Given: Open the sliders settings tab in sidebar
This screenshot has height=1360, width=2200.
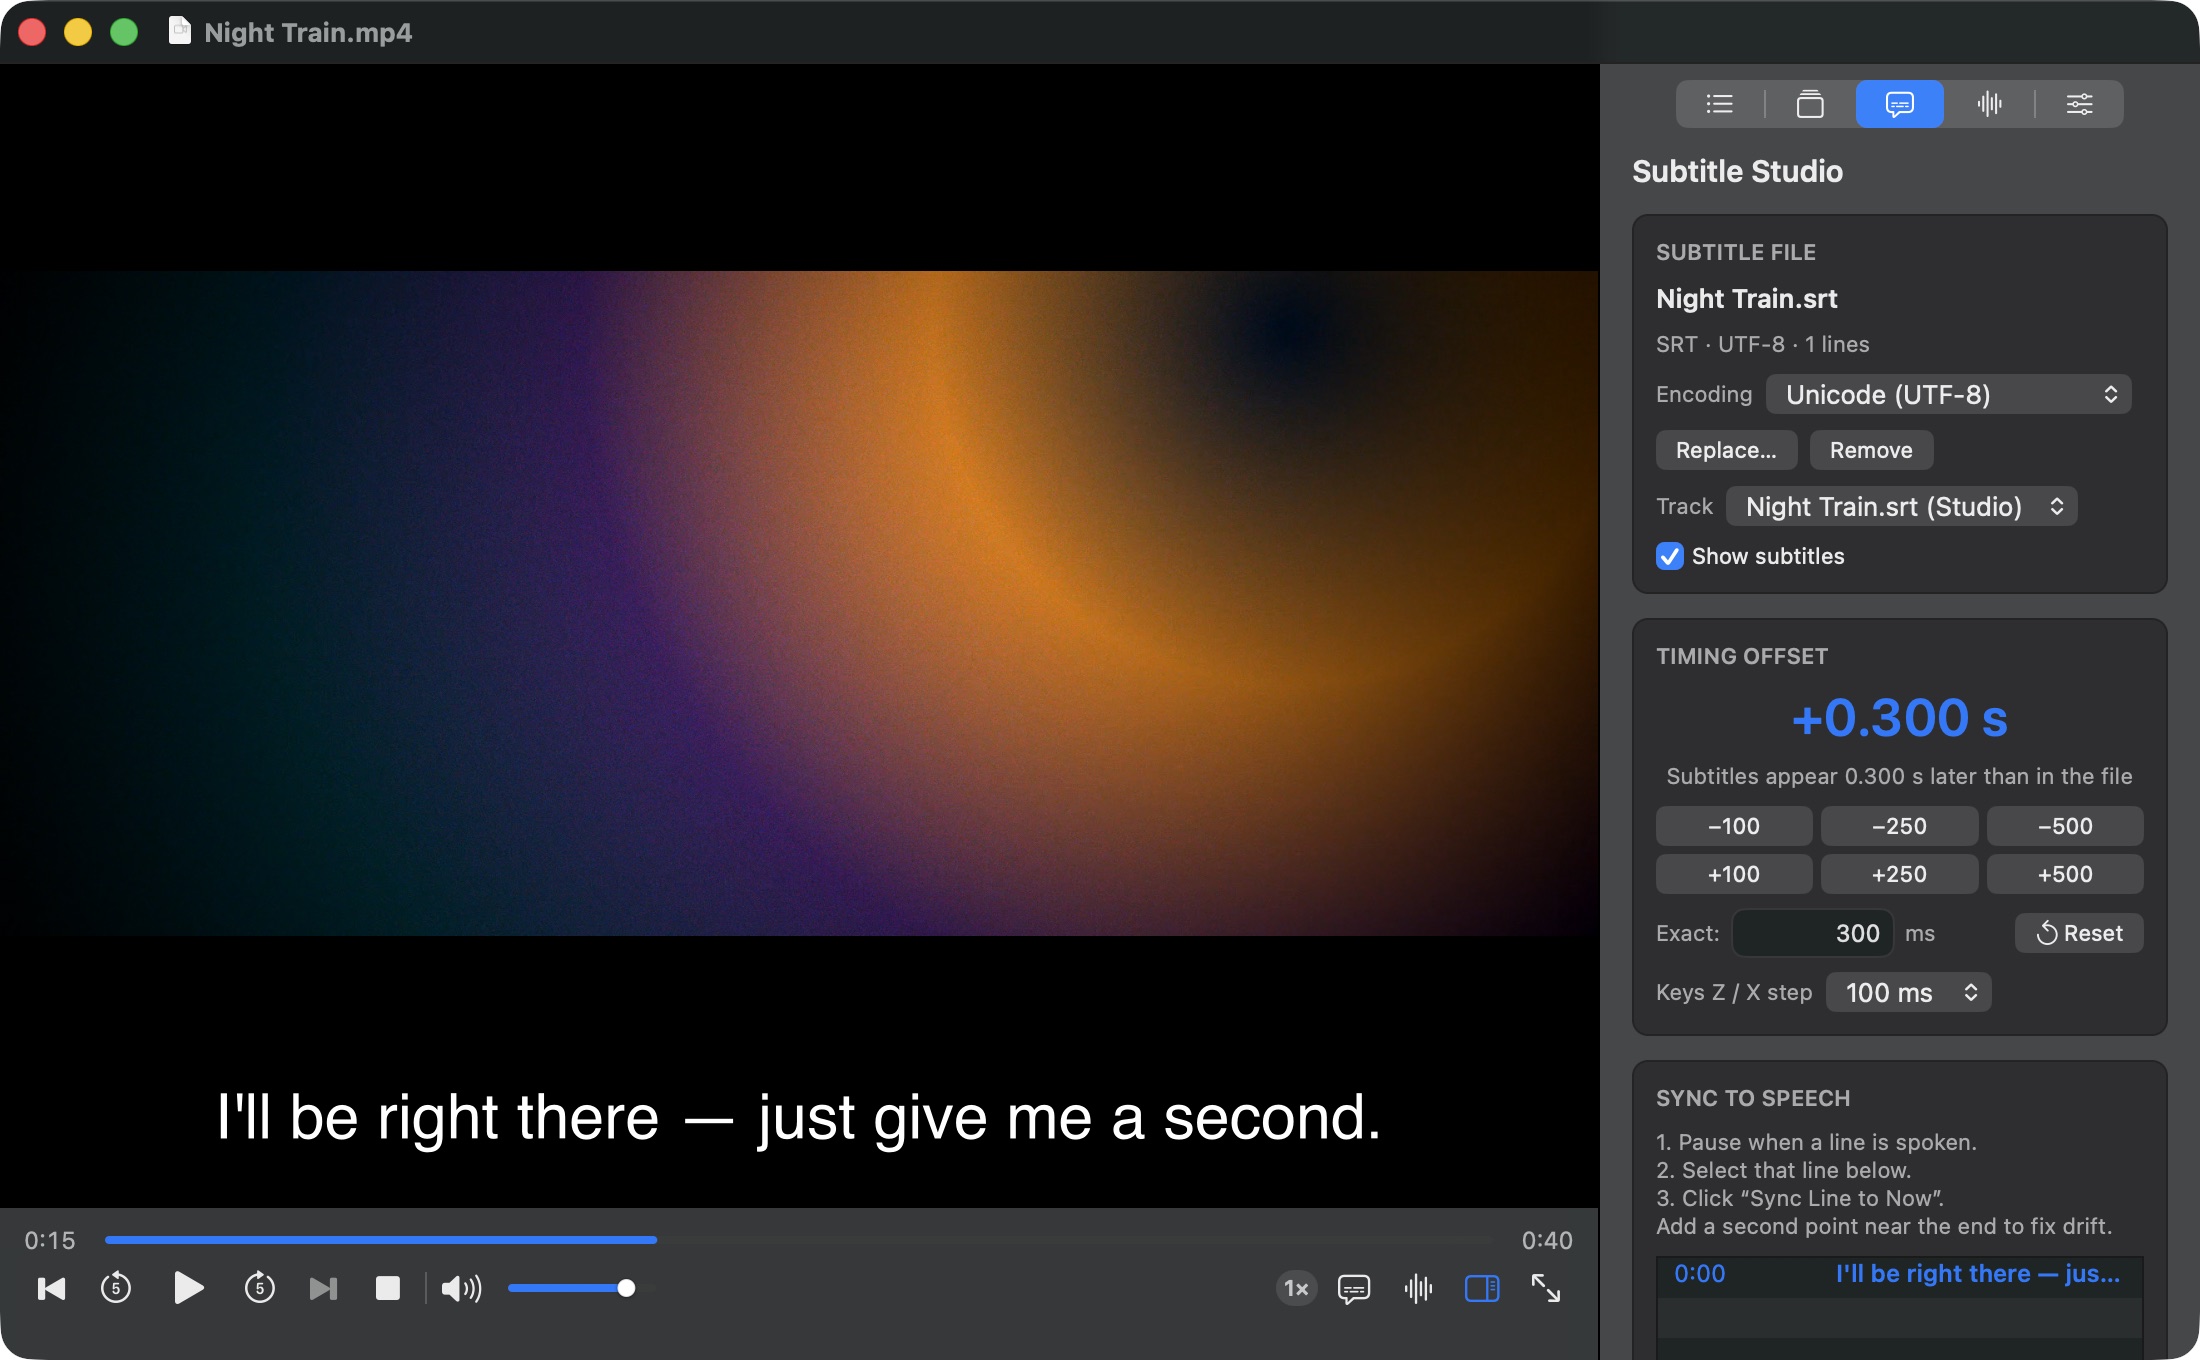Looking at the screenshot, I should (2080, 104).
